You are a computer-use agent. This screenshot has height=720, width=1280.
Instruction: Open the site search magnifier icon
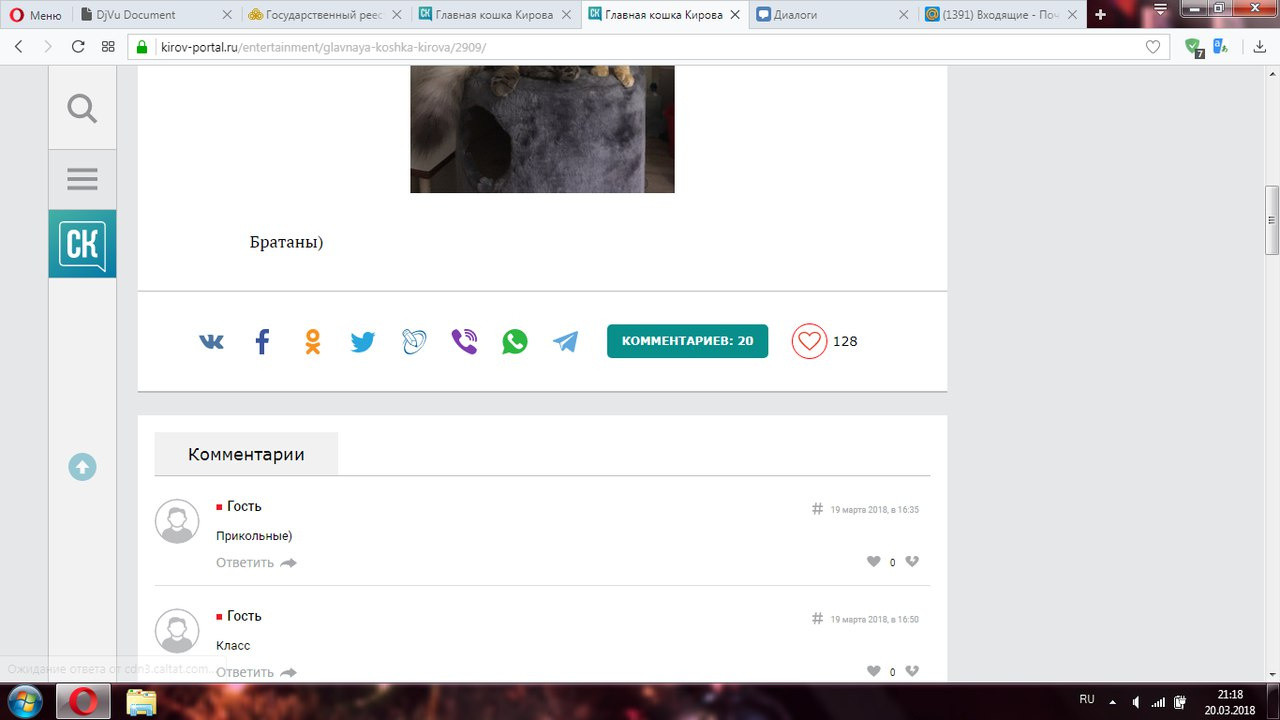coord(82,108)
